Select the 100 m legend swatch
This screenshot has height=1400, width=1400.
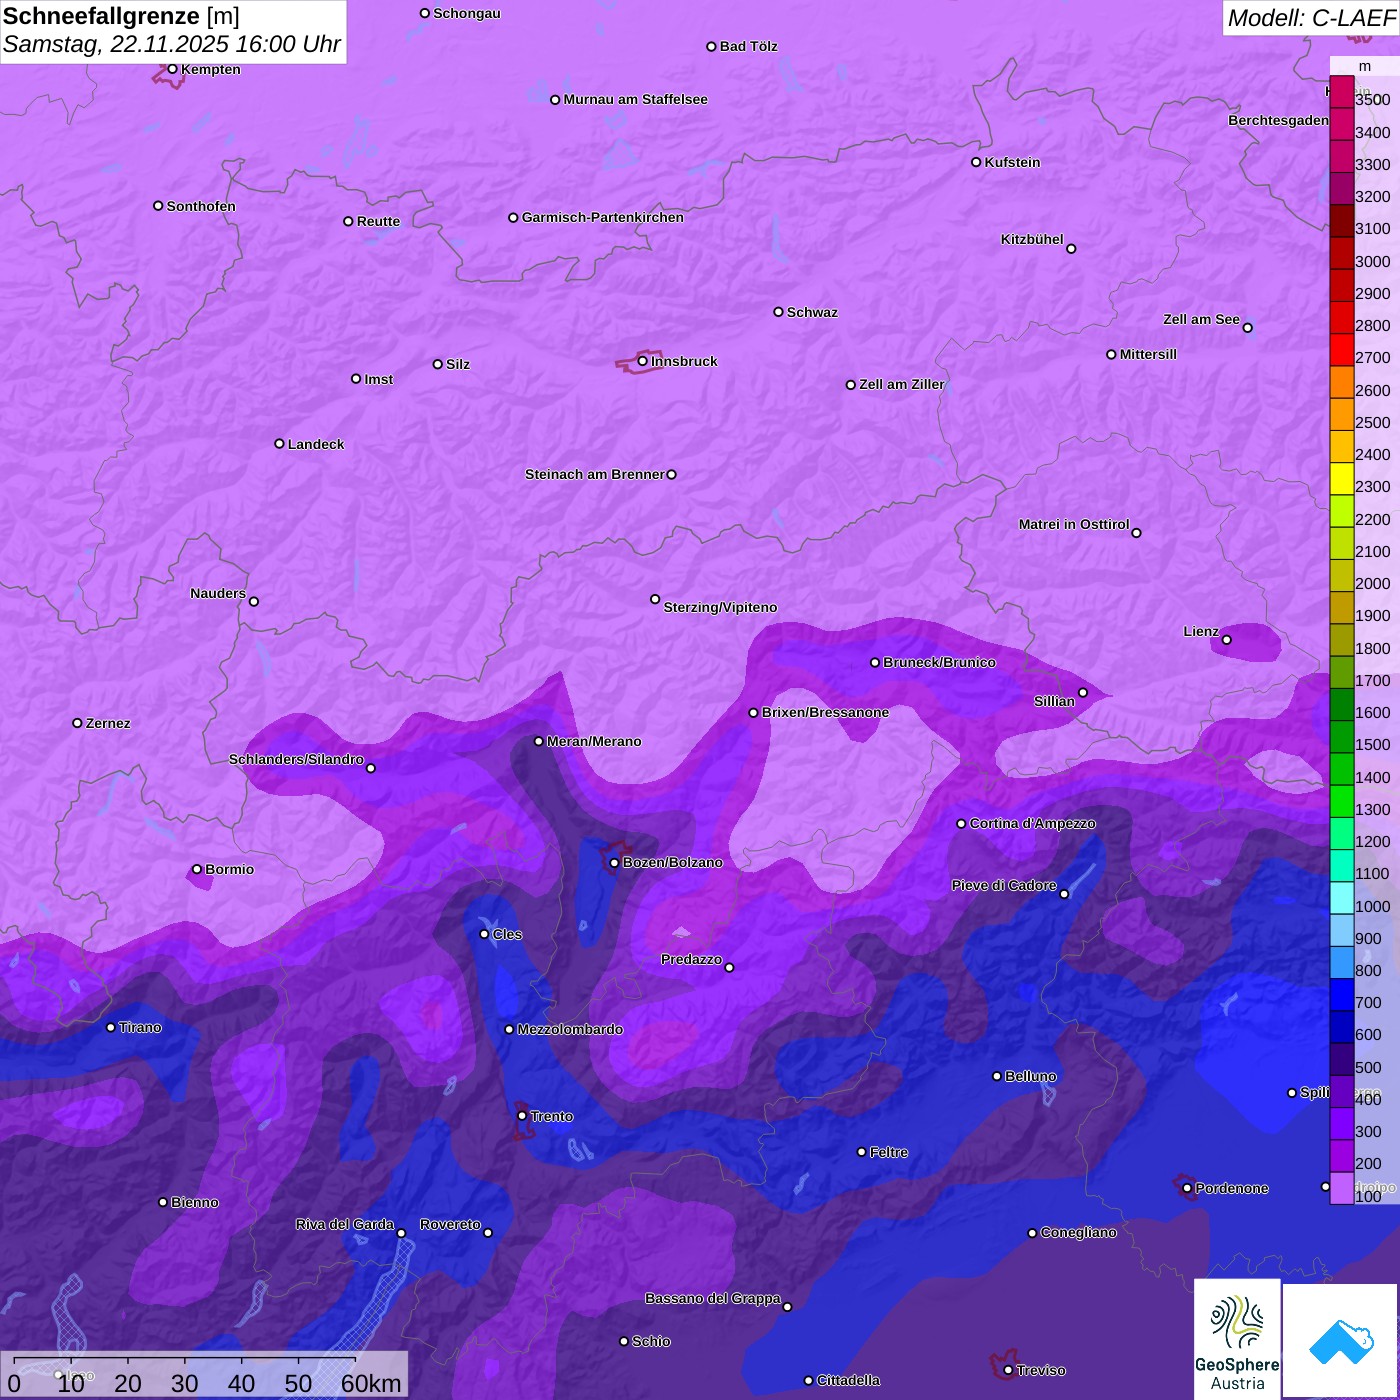[x=1341, y=1188]
